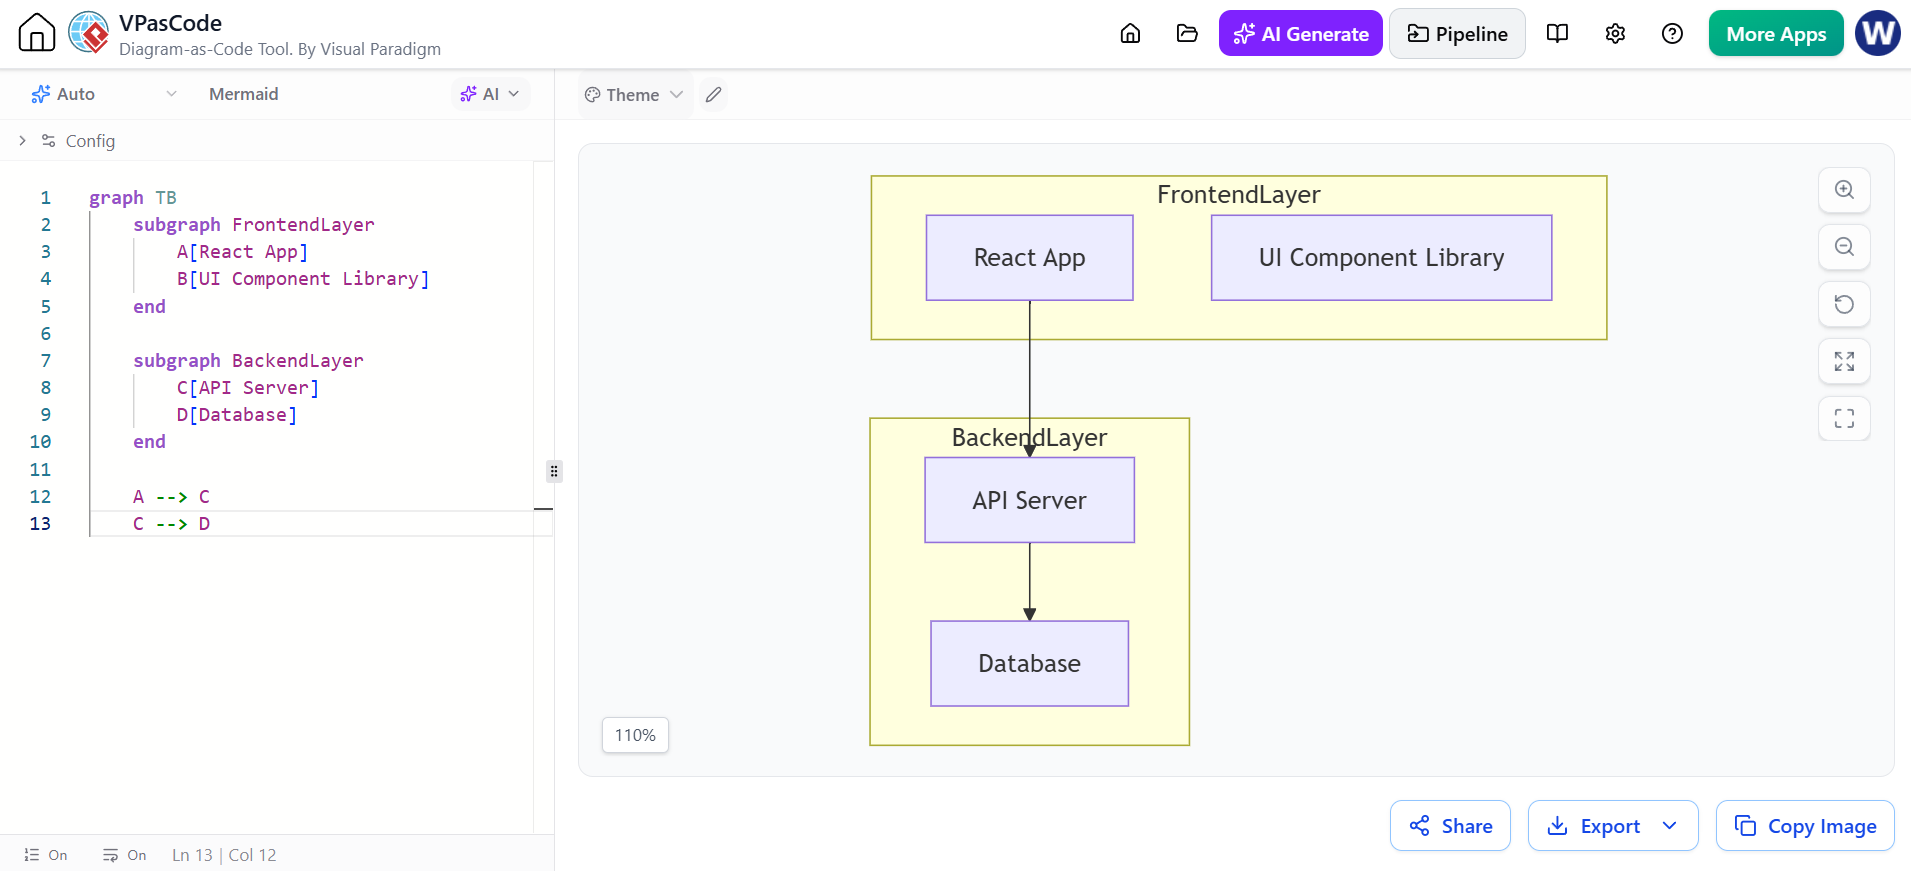Toggle line numbers On in status bar
Image resolution: width=1911 pixels, height=871 pixels.
(46, 855)
